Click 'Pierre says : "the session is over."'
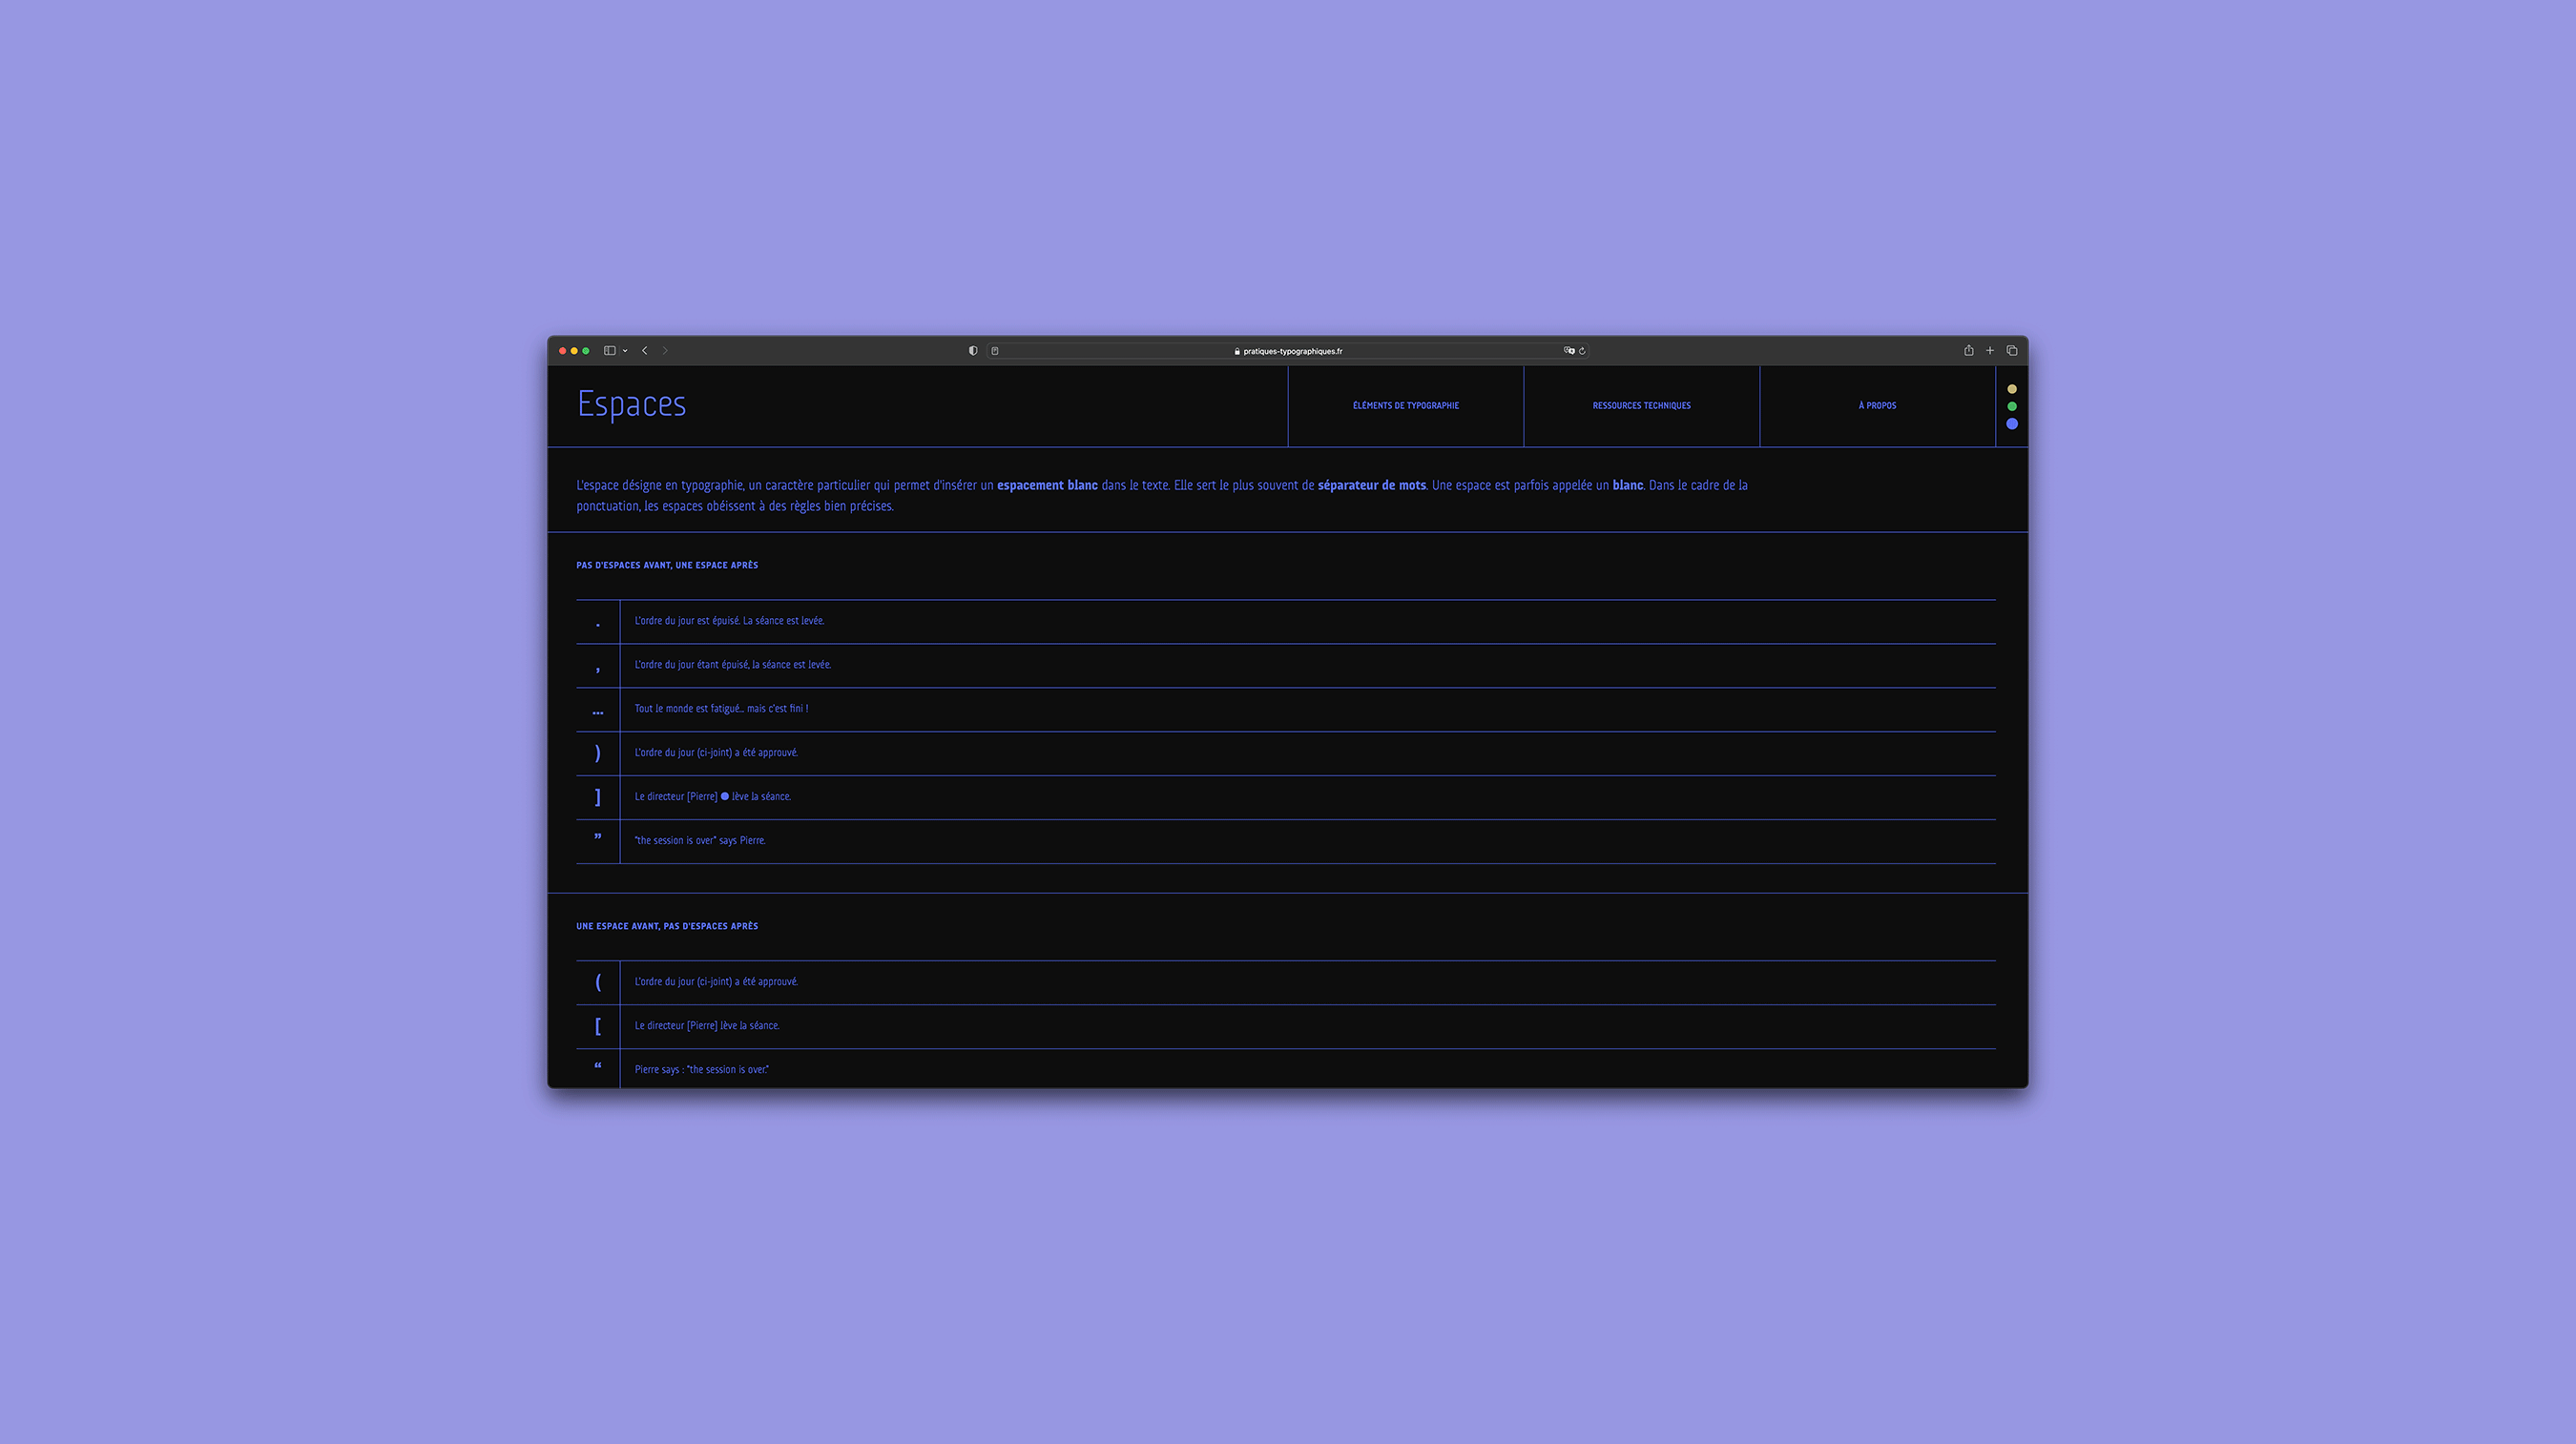The width and height of the screenshot is (2576, 1444). [701, 1070]
